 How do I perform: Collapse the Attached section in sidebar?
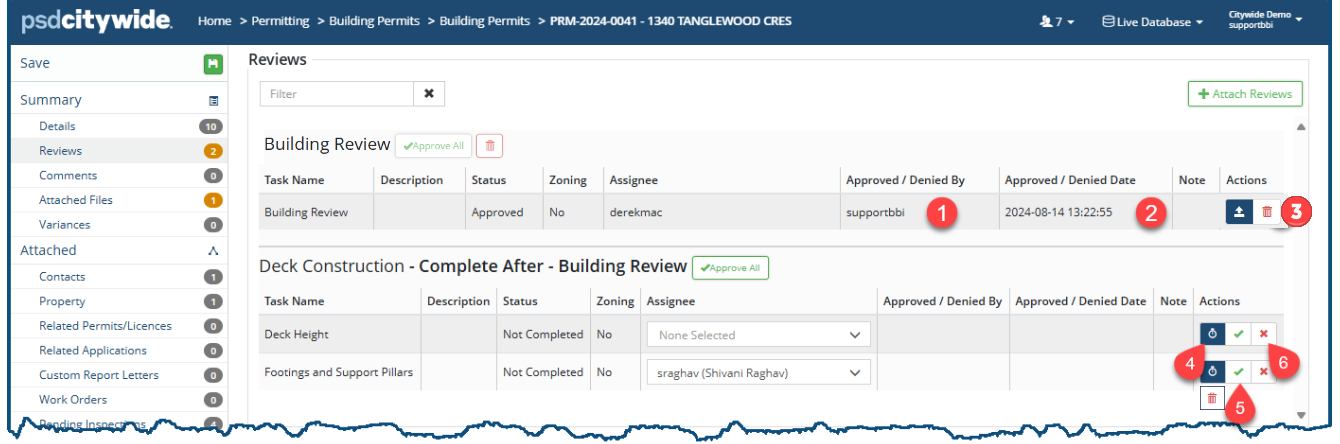click(x=213, y=251)
